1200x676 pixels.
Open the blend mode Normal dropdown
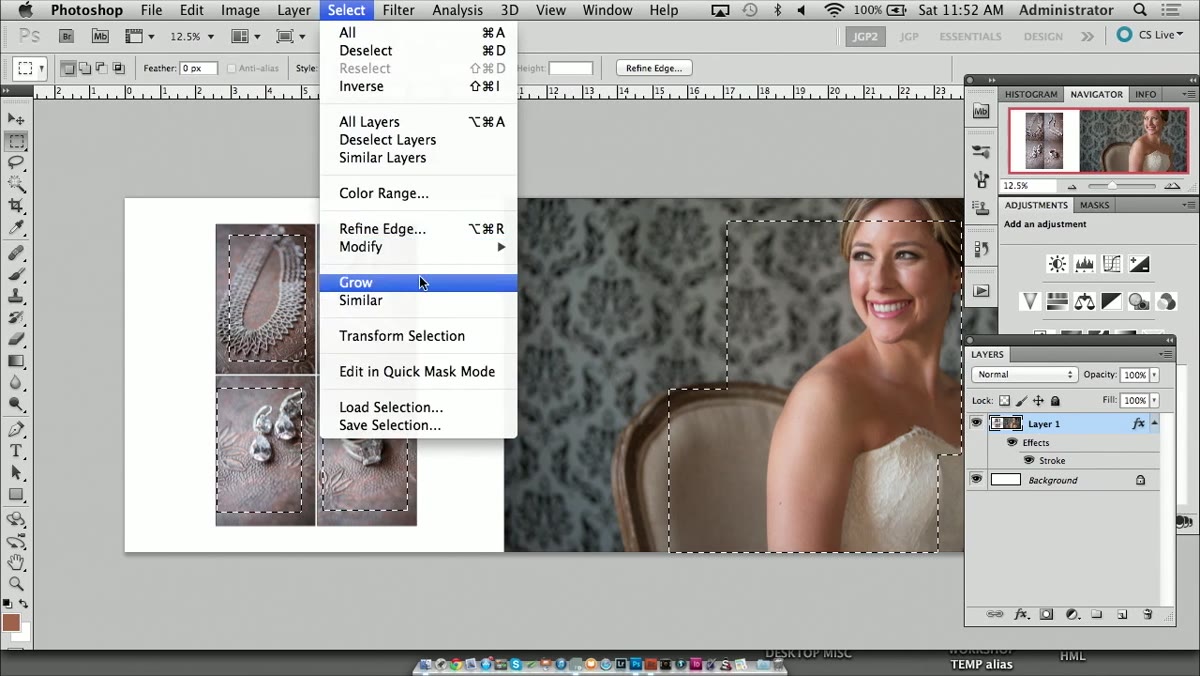click(x=1024, y=375)
